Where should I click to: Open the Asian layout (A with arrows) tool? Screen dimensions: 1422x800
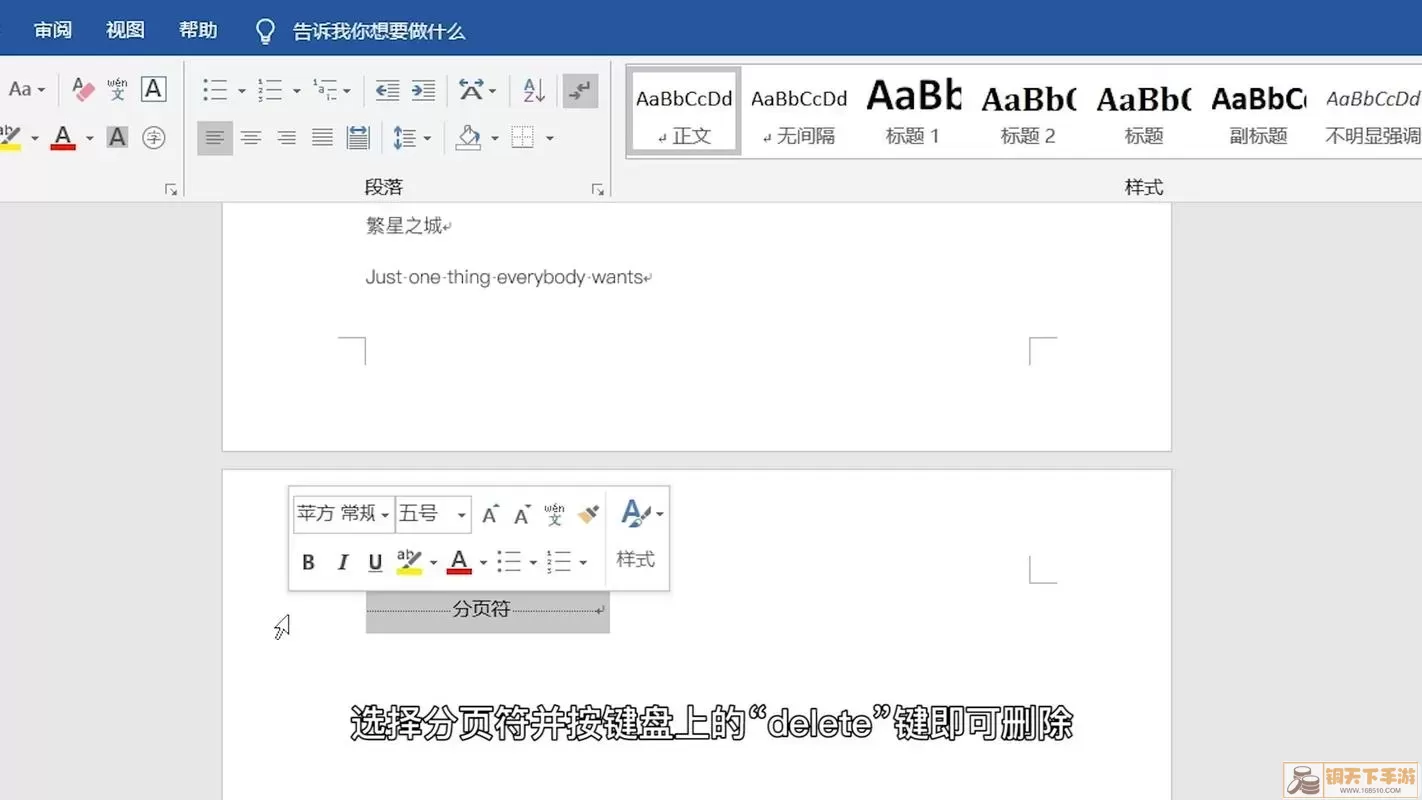point(470,90)
